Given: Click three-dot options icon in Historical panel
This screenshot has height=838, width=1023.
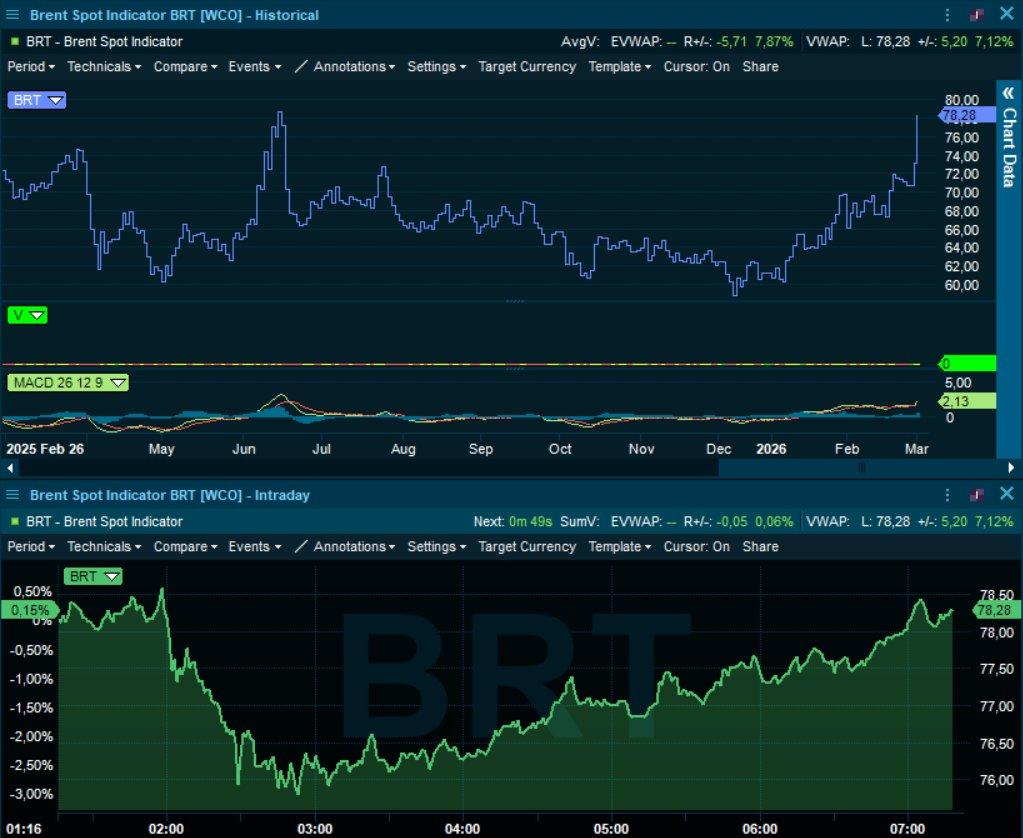Looking at the screenshot, I should tap(948, 15).
